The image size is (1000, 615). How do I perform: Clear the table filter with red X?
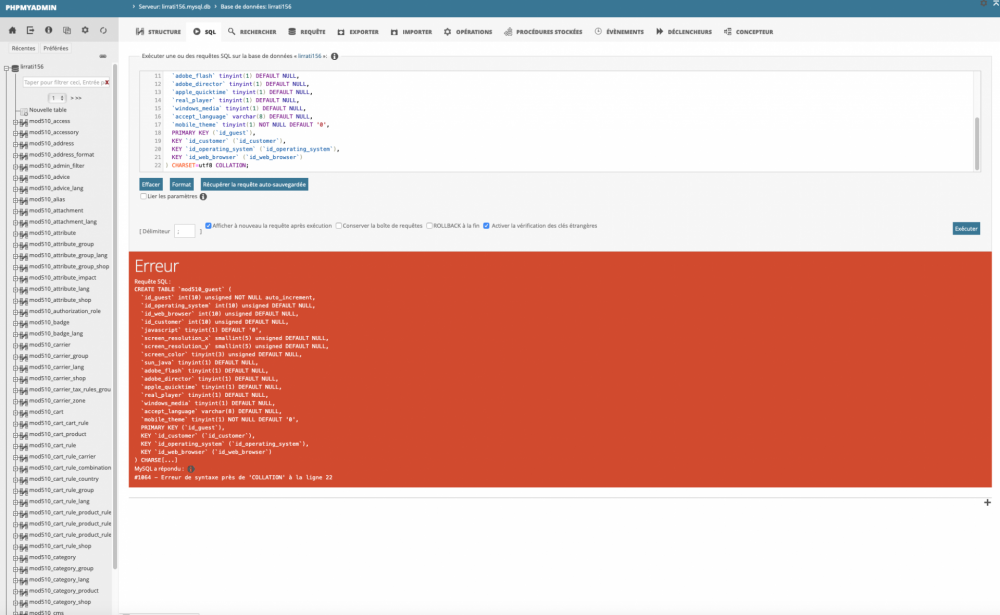107,82
